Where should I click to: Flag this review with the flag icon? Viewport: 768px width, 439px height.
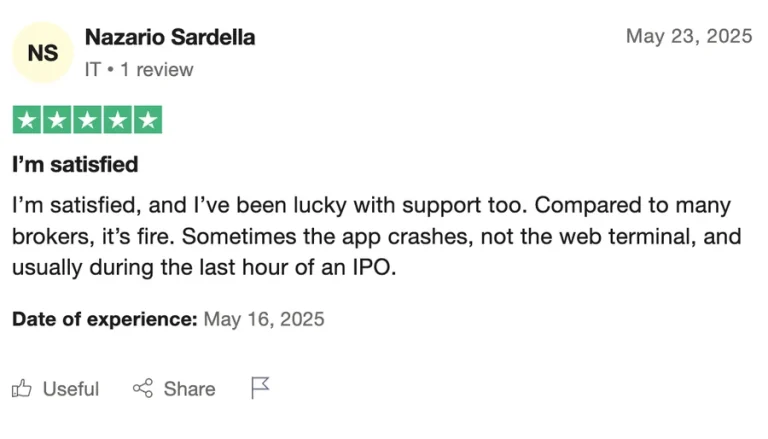(260, 387)
